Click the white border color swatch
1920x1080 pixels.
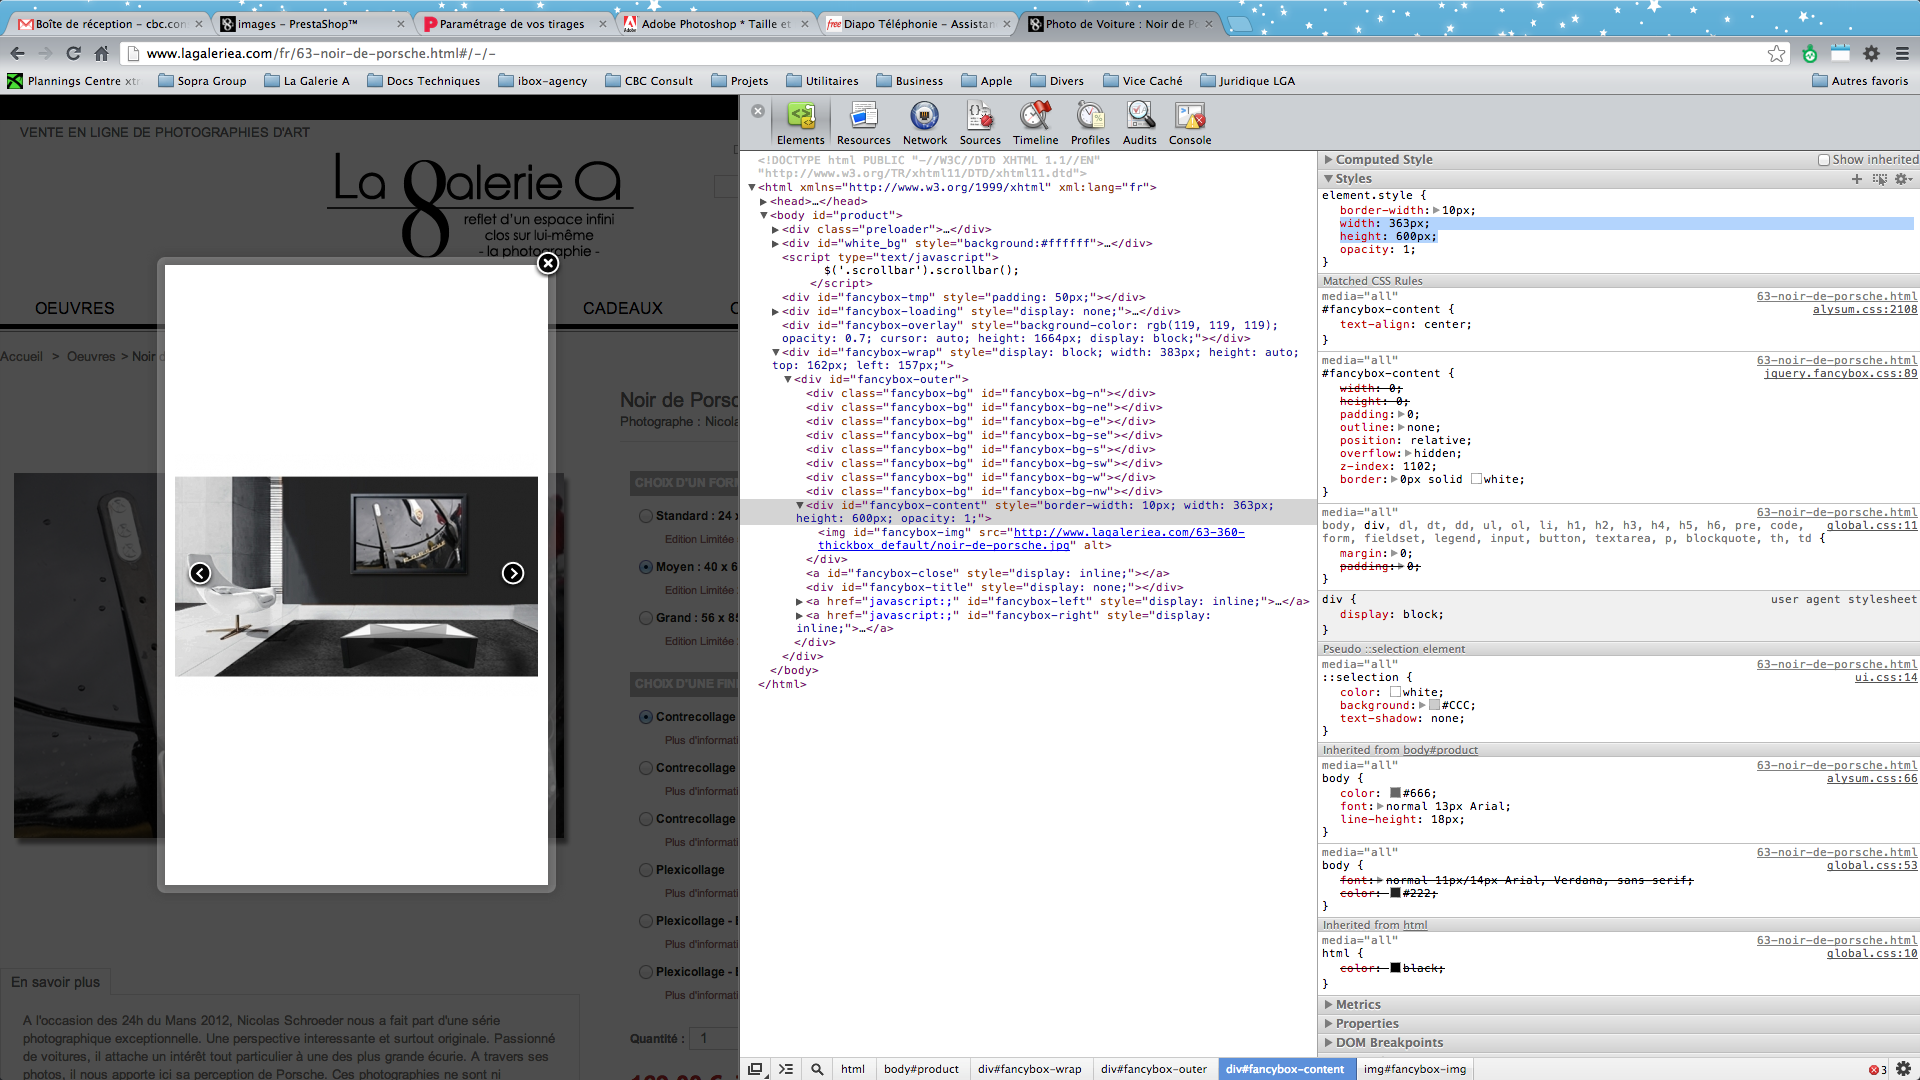1476,480
